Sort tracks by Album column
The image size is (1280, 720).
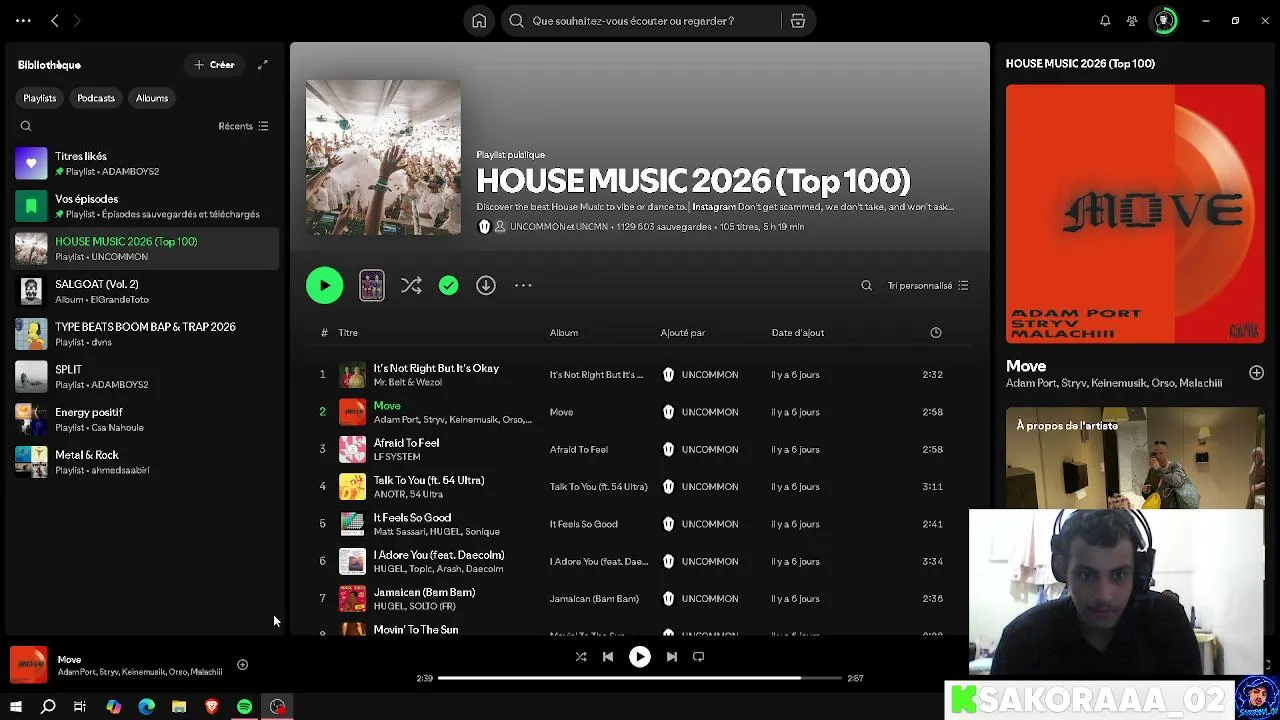click(564, 333)
